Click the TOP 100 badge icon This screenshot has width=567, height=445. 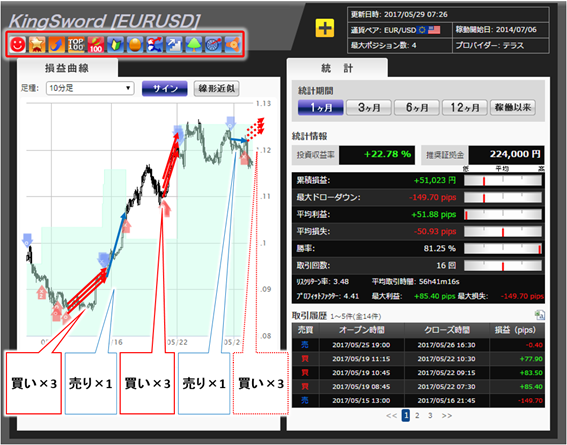coord(76,45)
